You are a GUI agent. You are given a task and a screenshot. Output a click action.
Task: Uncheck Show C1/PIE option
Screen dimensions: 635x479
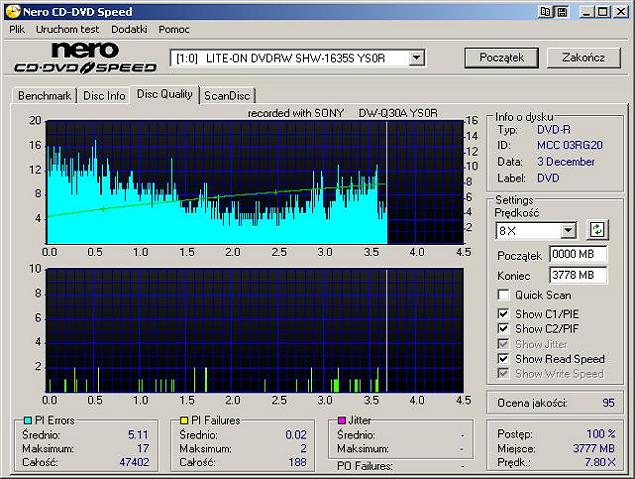coord(503,313)
